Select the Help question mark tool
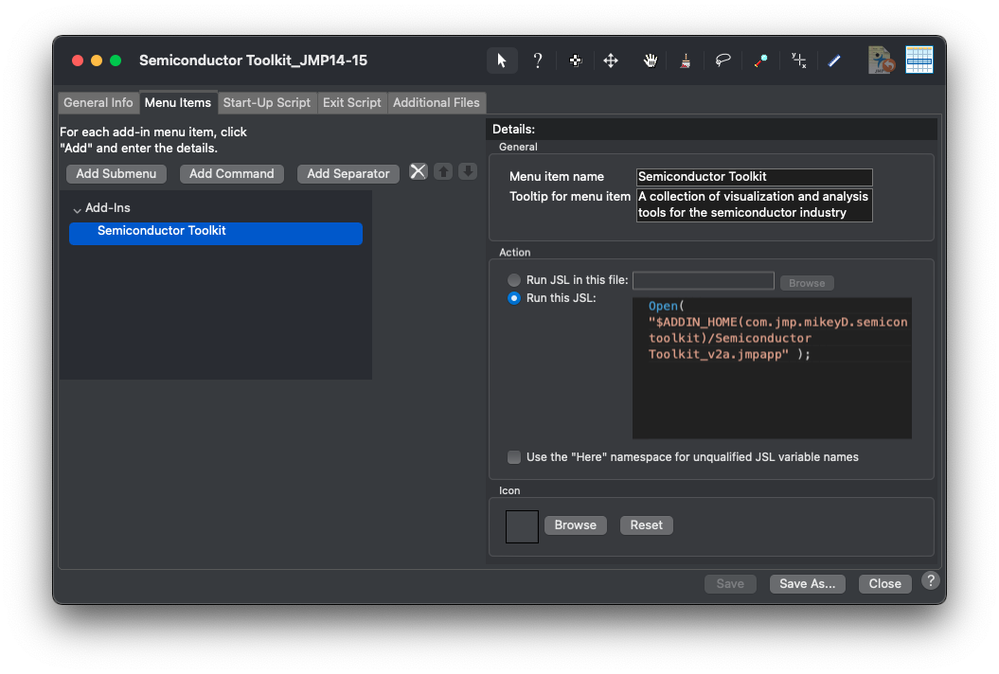Screen dimensions: 999x674 click(538, 61)
